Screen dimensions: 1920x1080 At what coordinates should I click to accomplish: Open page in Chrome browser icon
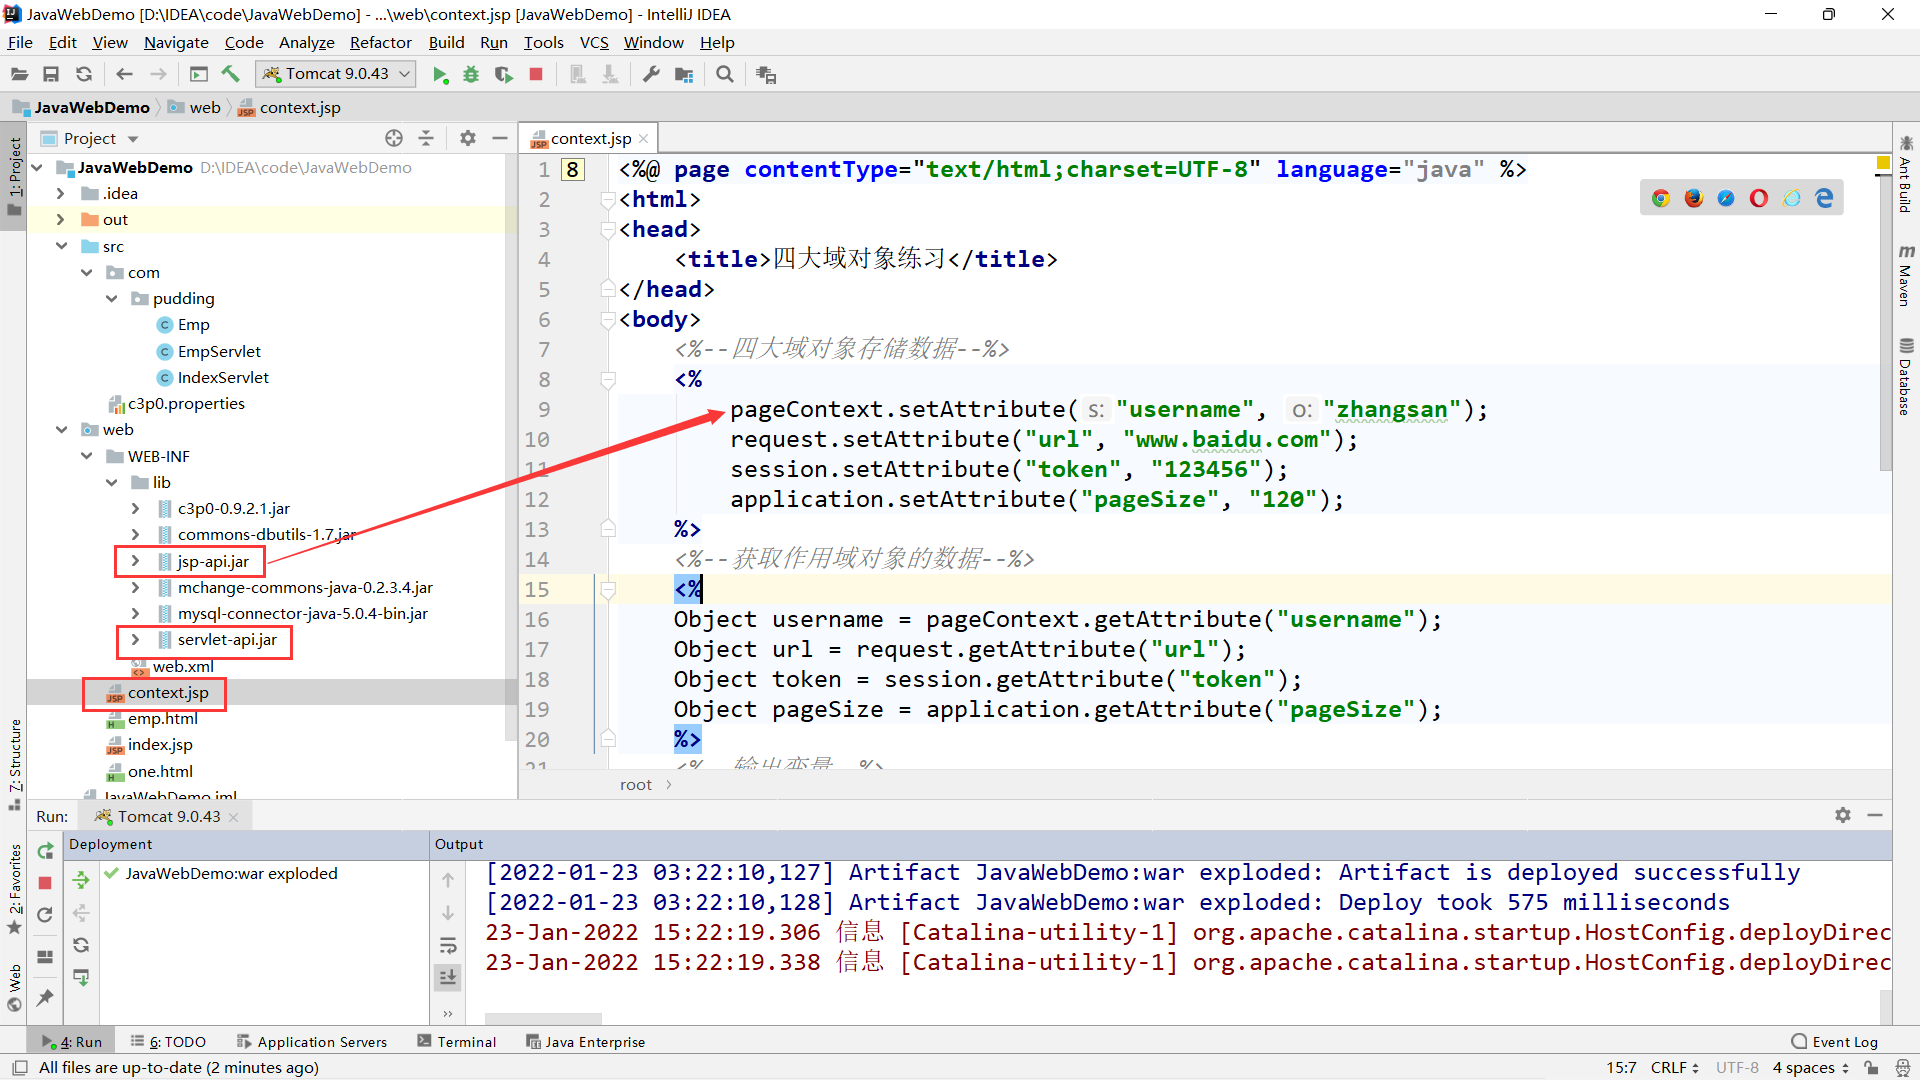1661,198
